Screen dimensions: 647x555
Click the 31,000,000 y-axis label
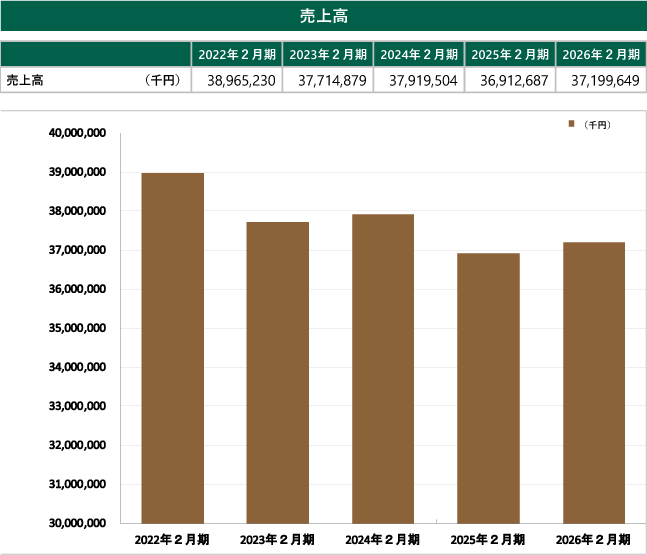(77, 484)
